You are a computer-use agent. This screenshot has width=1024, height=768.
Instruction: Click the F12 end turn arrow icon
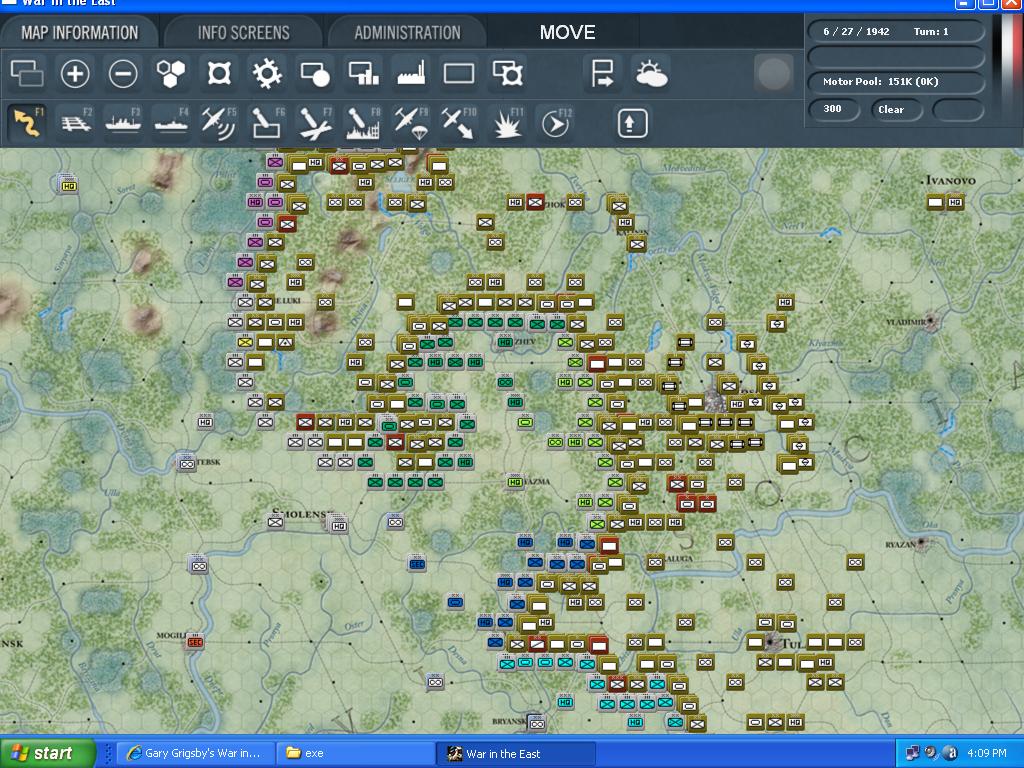click(556, 123)
